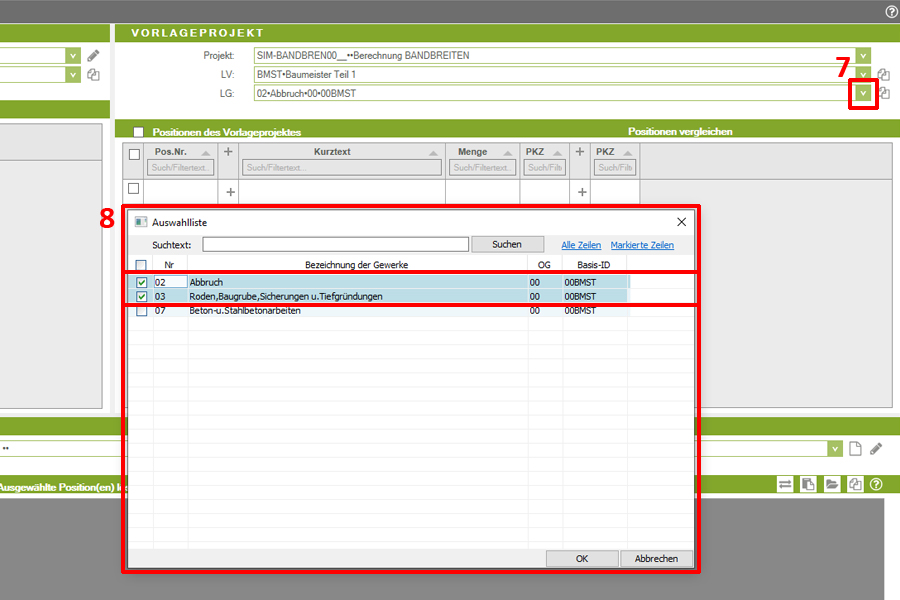Click the blank page icon beside the lower dropdown
Viewport: 900px width, 600px height.
coord(855,449)
